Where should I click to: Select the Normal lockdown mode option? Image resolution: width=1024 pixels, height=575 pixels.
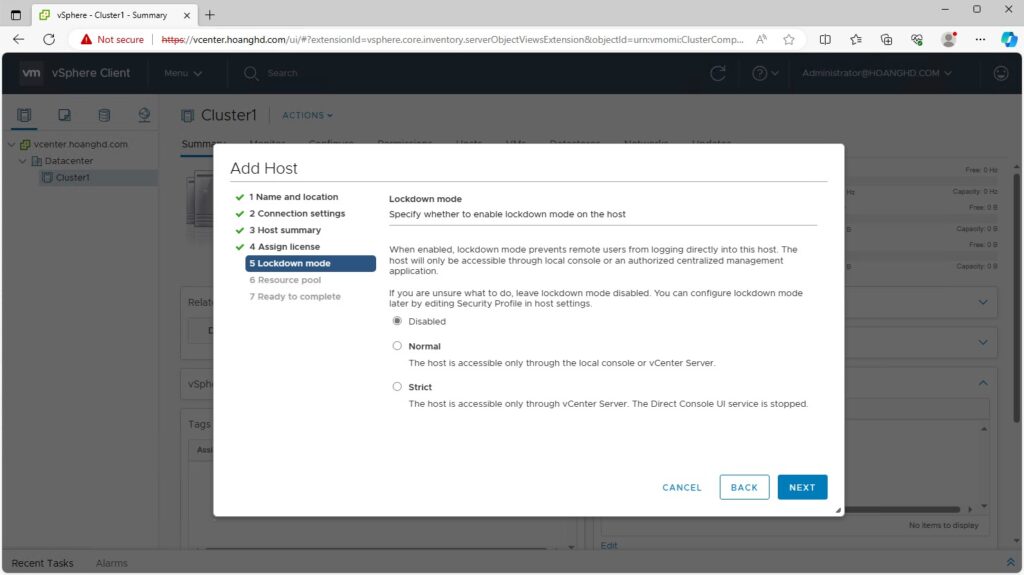pyautogui.click(x=397, y=346)
